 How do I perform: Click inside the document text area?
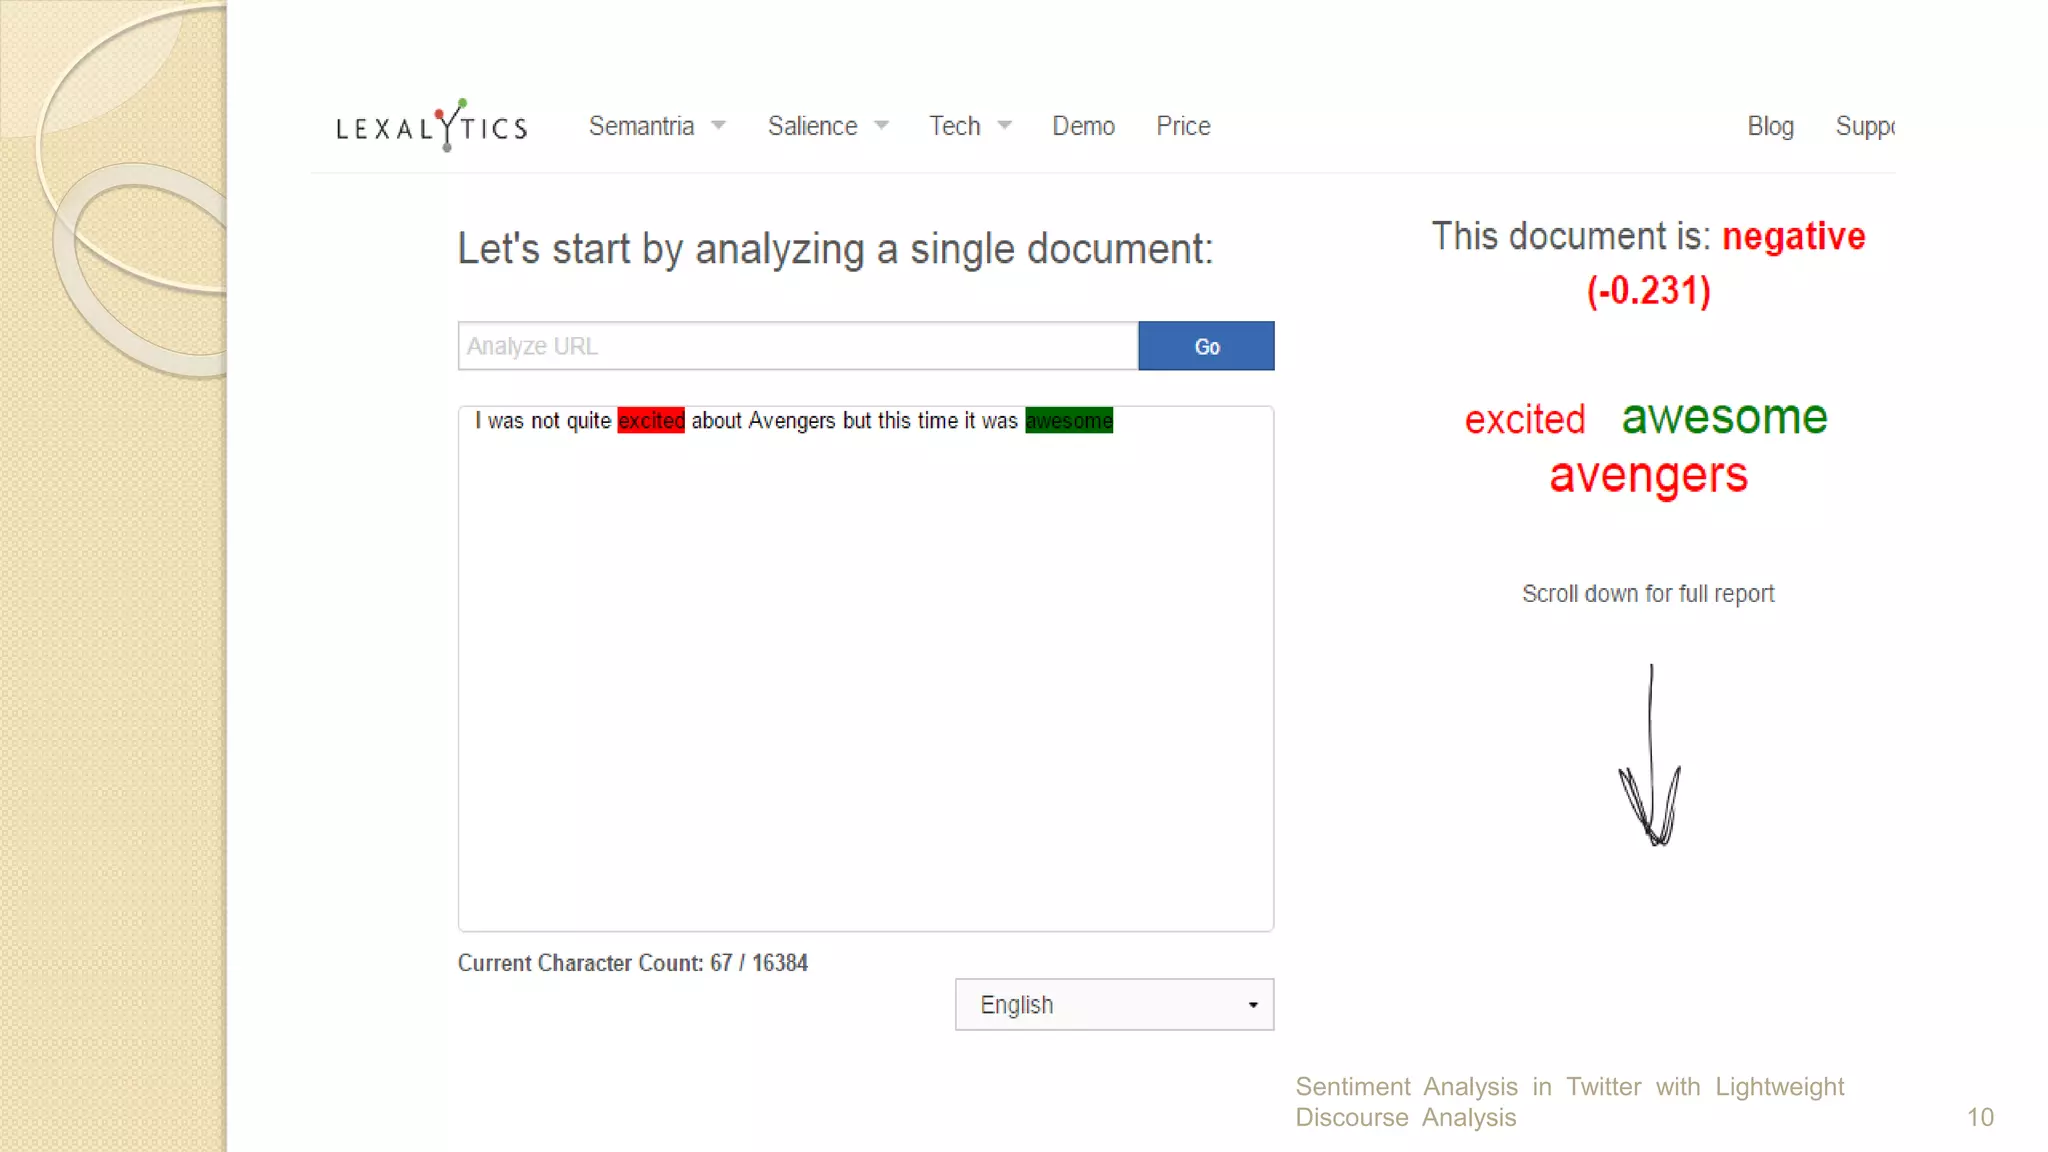click(866, 669)
